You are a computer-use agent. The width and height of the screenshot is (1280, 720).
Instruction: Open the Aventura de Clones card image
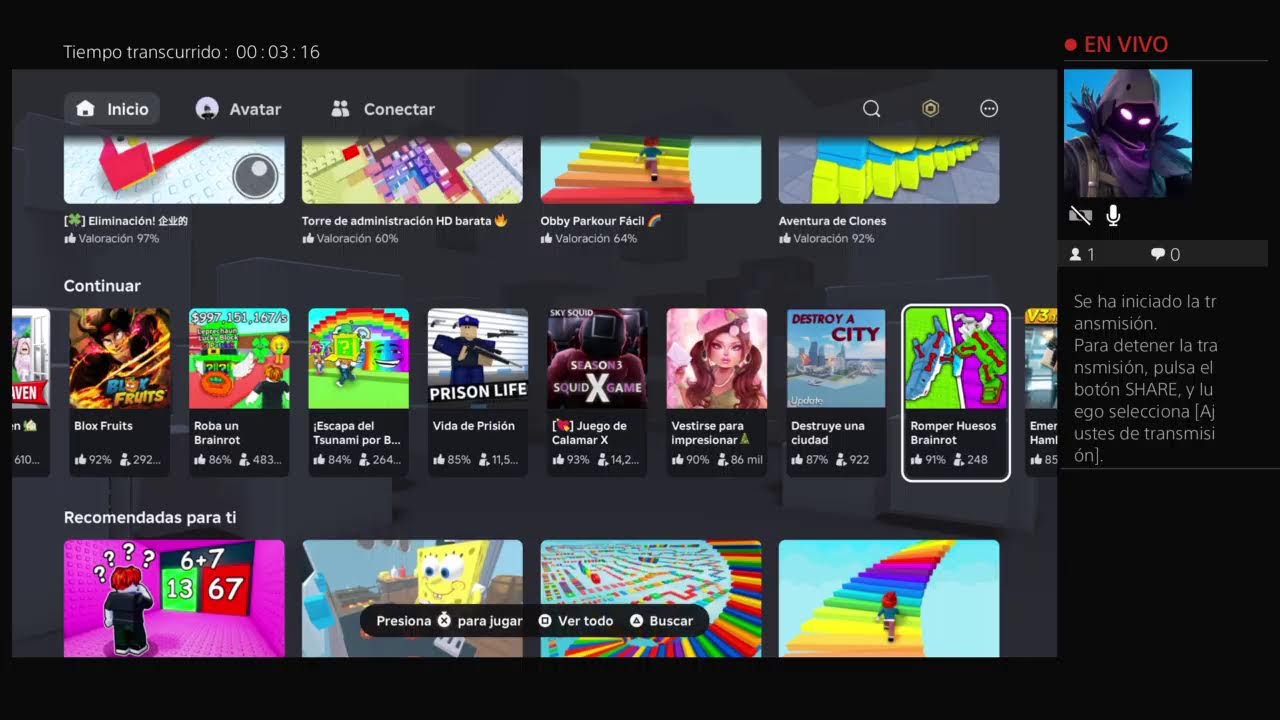coord(889,171)
